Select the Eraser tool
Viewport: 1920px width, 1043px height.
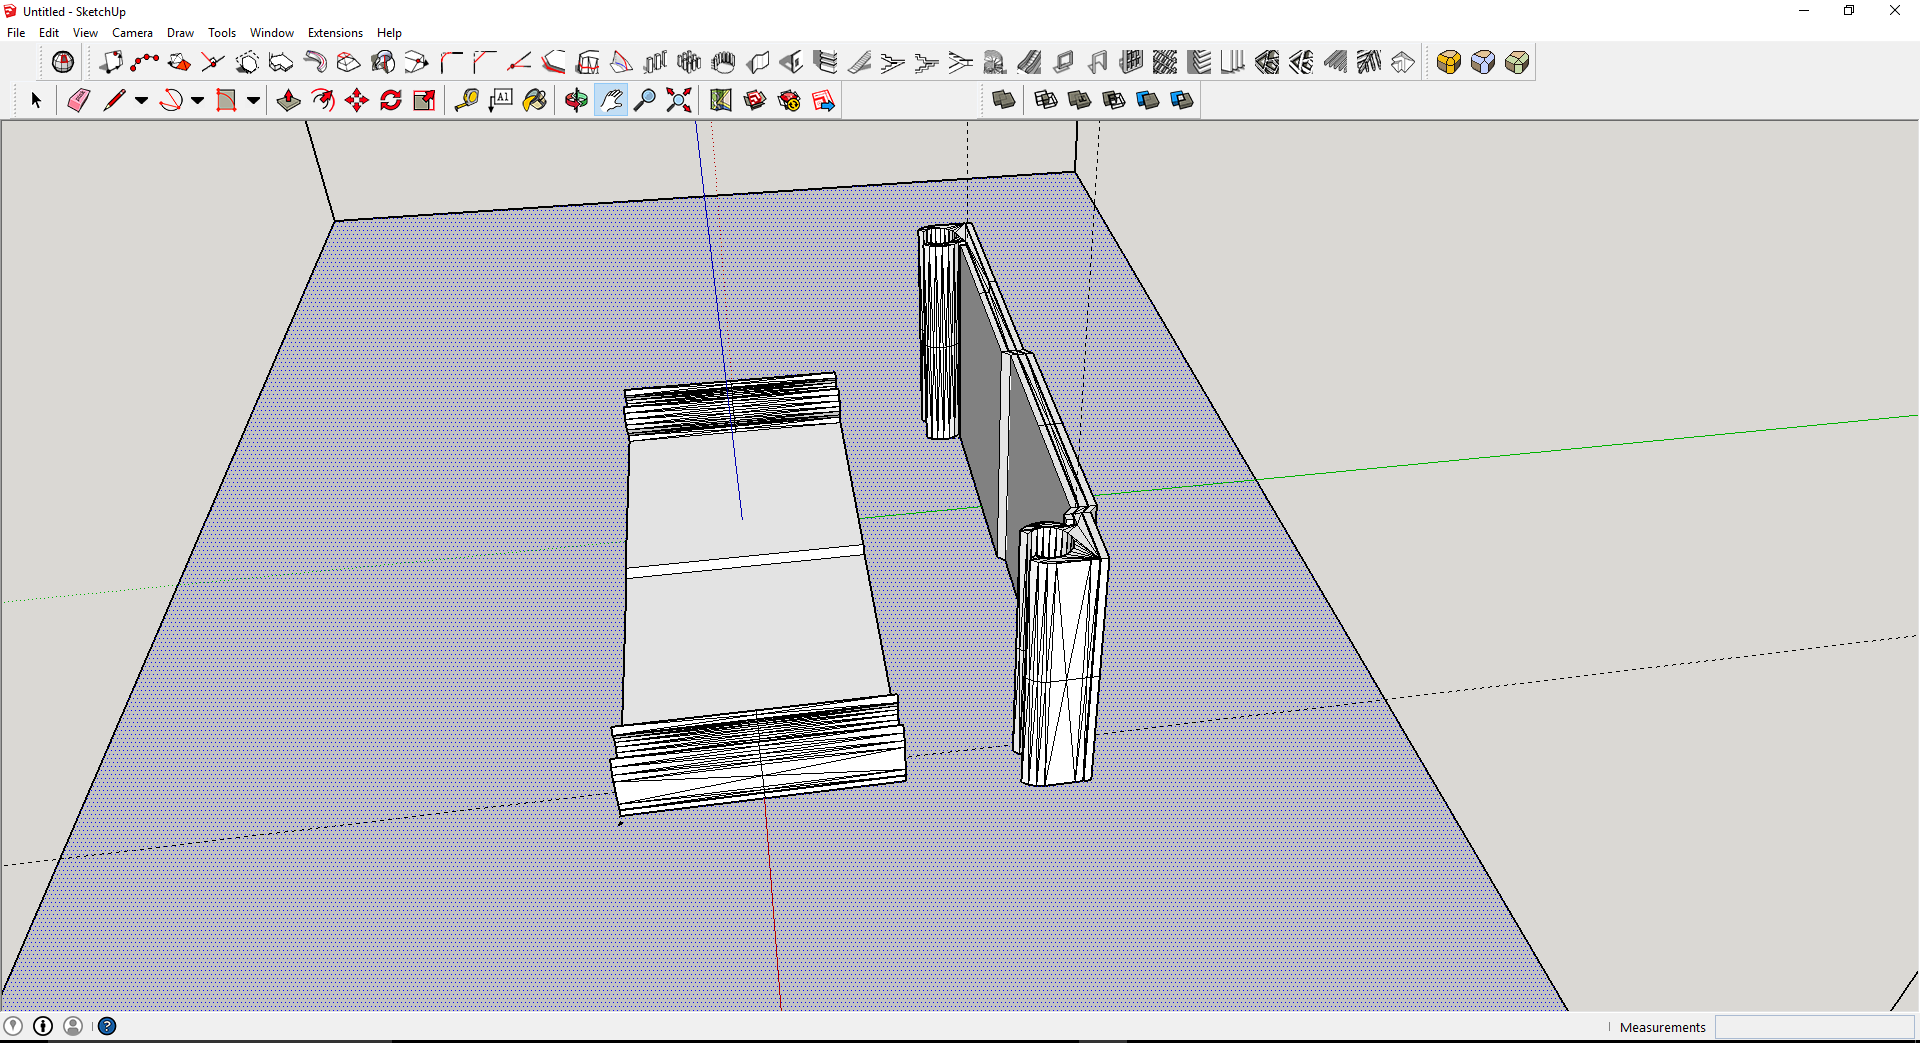[x=79, y=100]
